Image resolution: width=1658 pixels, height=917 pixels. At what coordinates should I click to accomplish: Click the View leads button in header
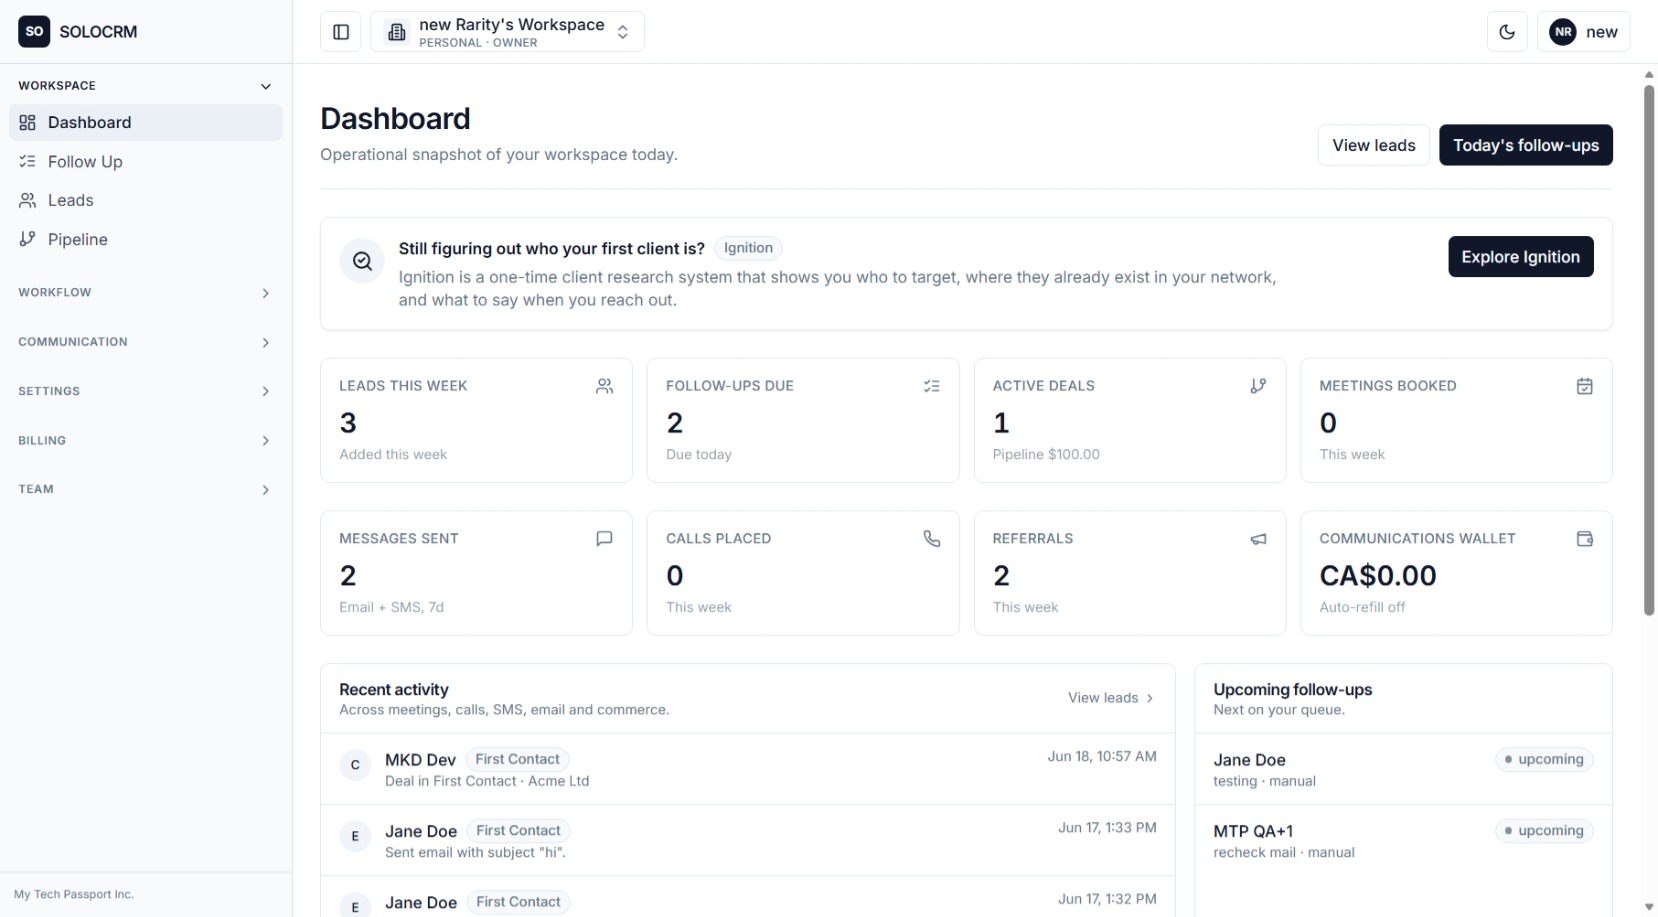(x=1373, y=145)
